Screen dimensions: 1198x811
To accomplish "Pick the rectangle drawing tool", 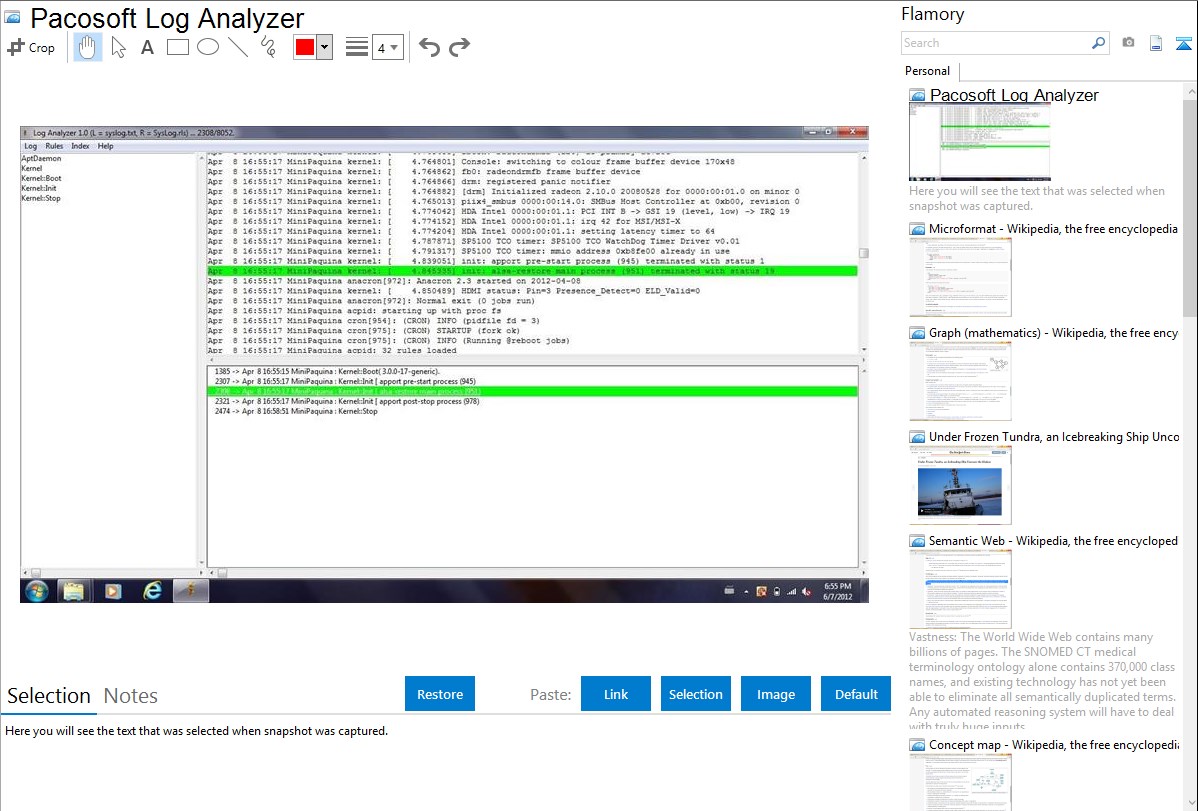I will [177, 47].
